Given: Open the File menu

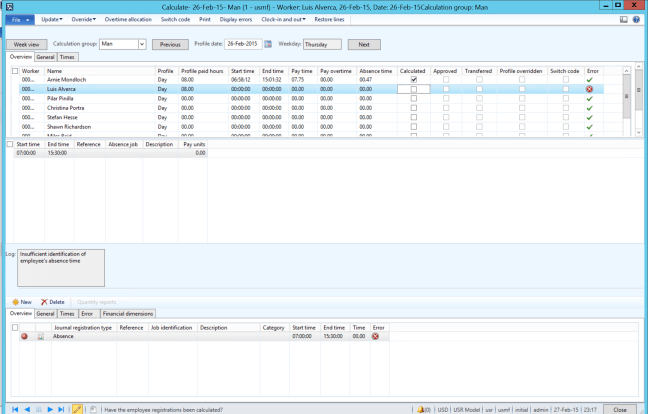Looking at the screenshot, I should (x=20, y=19).
